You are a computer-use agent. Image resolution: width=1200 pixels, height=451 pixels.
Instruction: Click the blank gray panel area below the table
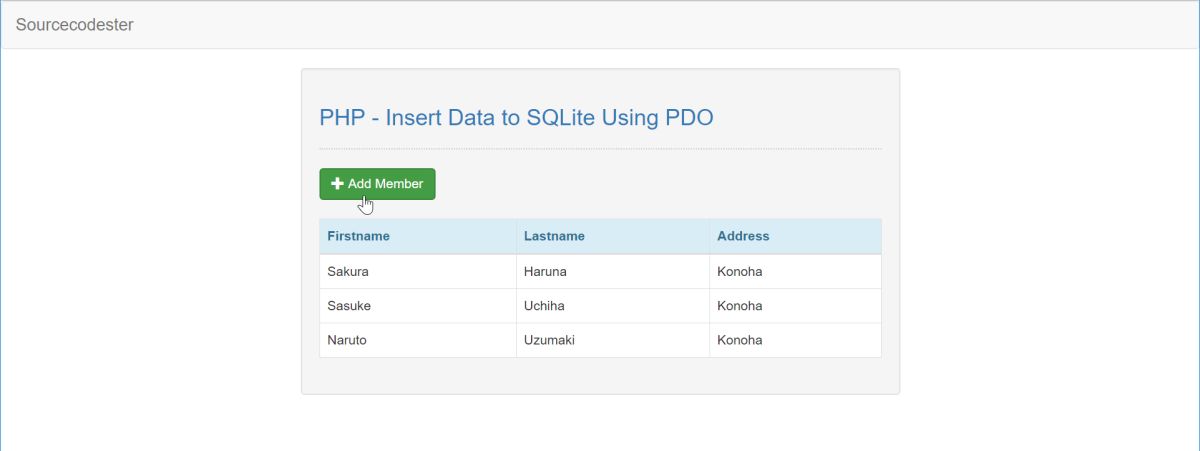click(x=600, y=376)
